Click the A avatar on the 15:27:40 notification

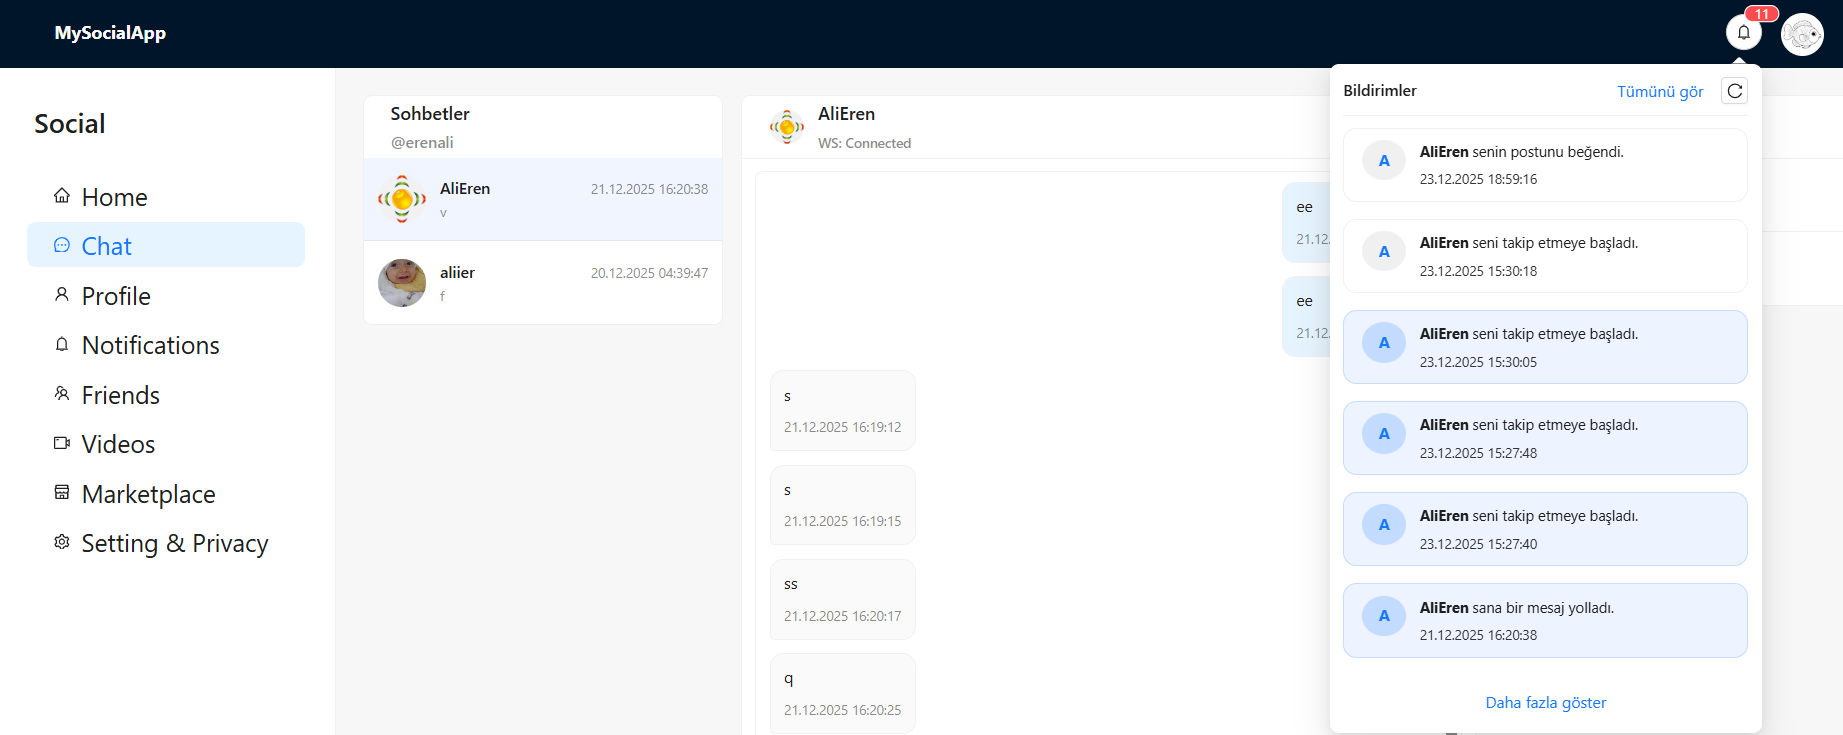click(1384, 525)
